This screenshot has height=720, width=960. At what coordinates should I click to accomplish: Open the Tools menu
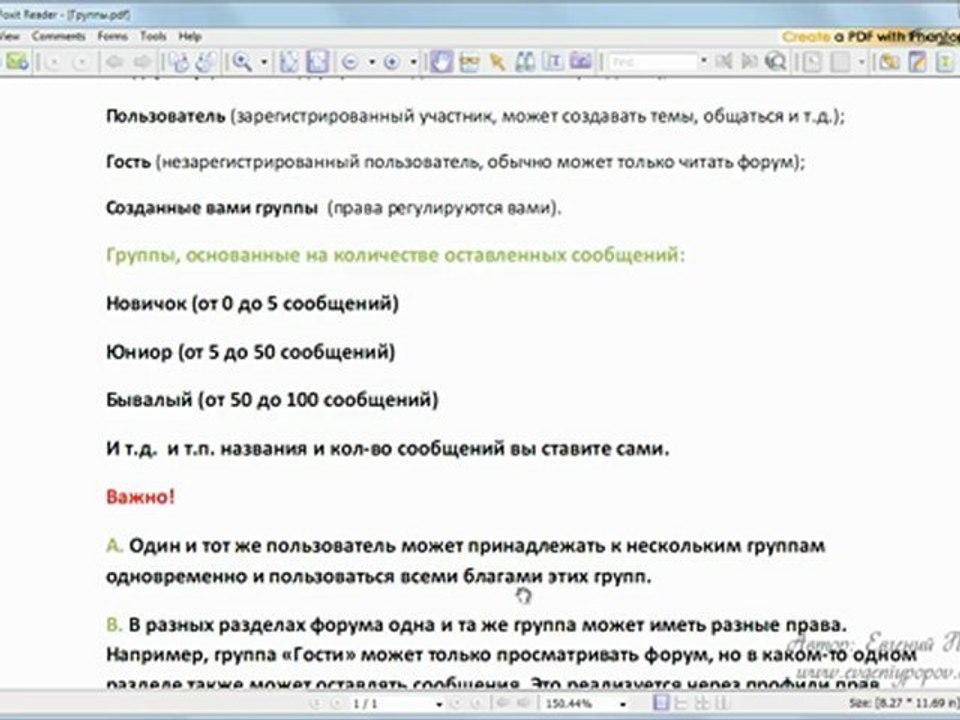(153, 36)
